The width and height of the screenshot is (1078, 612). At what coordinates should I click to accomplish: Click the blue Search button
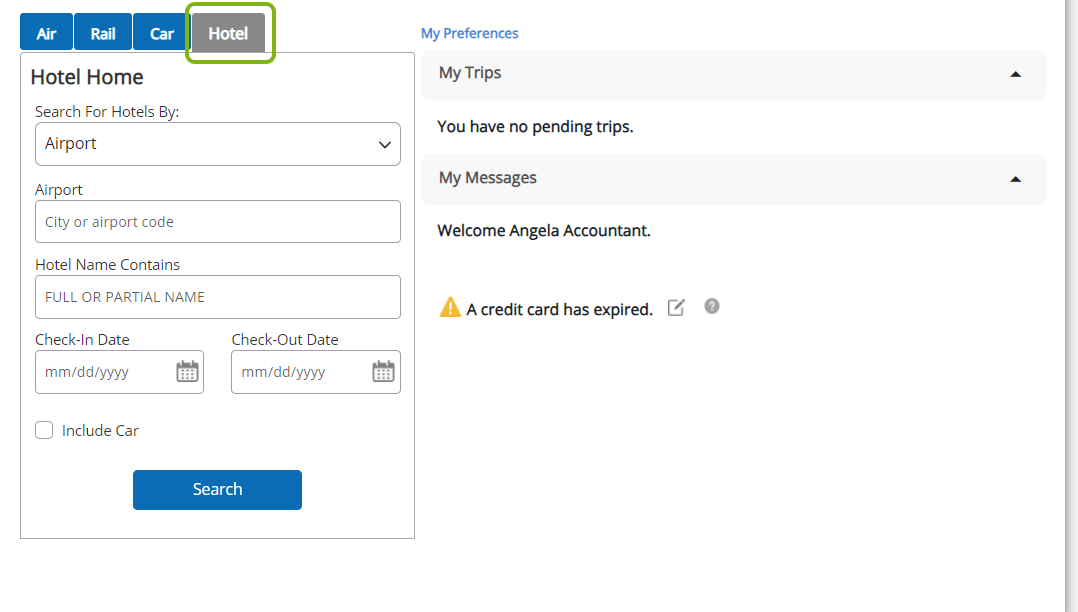pyautogui.click(x=217, y=490)
